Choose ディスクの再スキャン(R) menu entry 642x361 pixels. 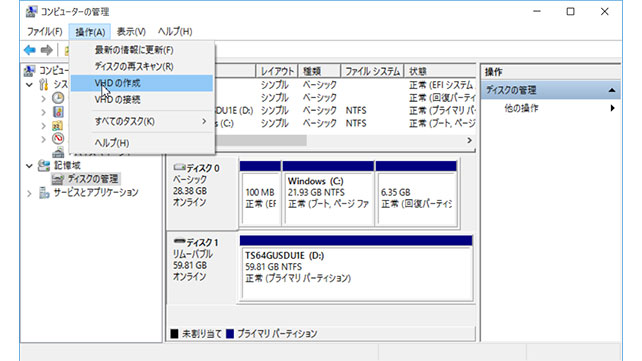point(142,66)
